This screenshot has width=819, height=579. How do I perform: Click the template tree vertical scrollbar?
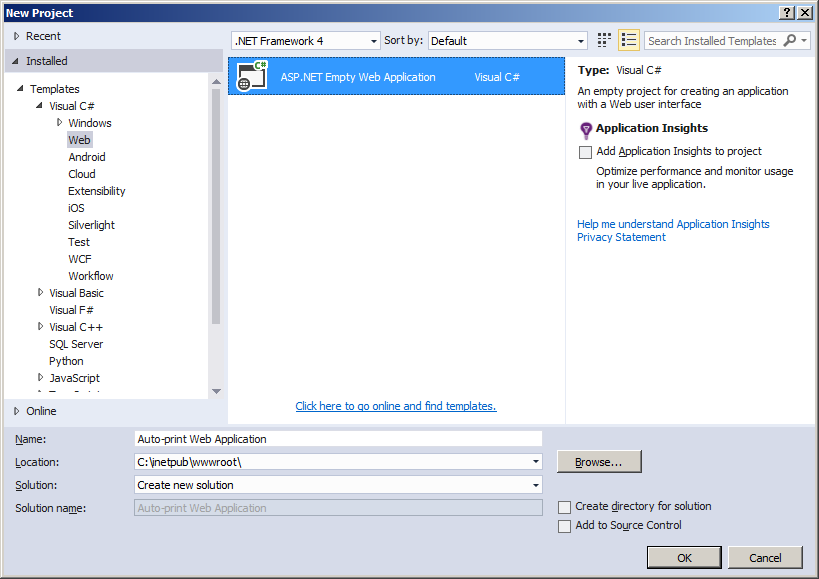coord(216,200)
